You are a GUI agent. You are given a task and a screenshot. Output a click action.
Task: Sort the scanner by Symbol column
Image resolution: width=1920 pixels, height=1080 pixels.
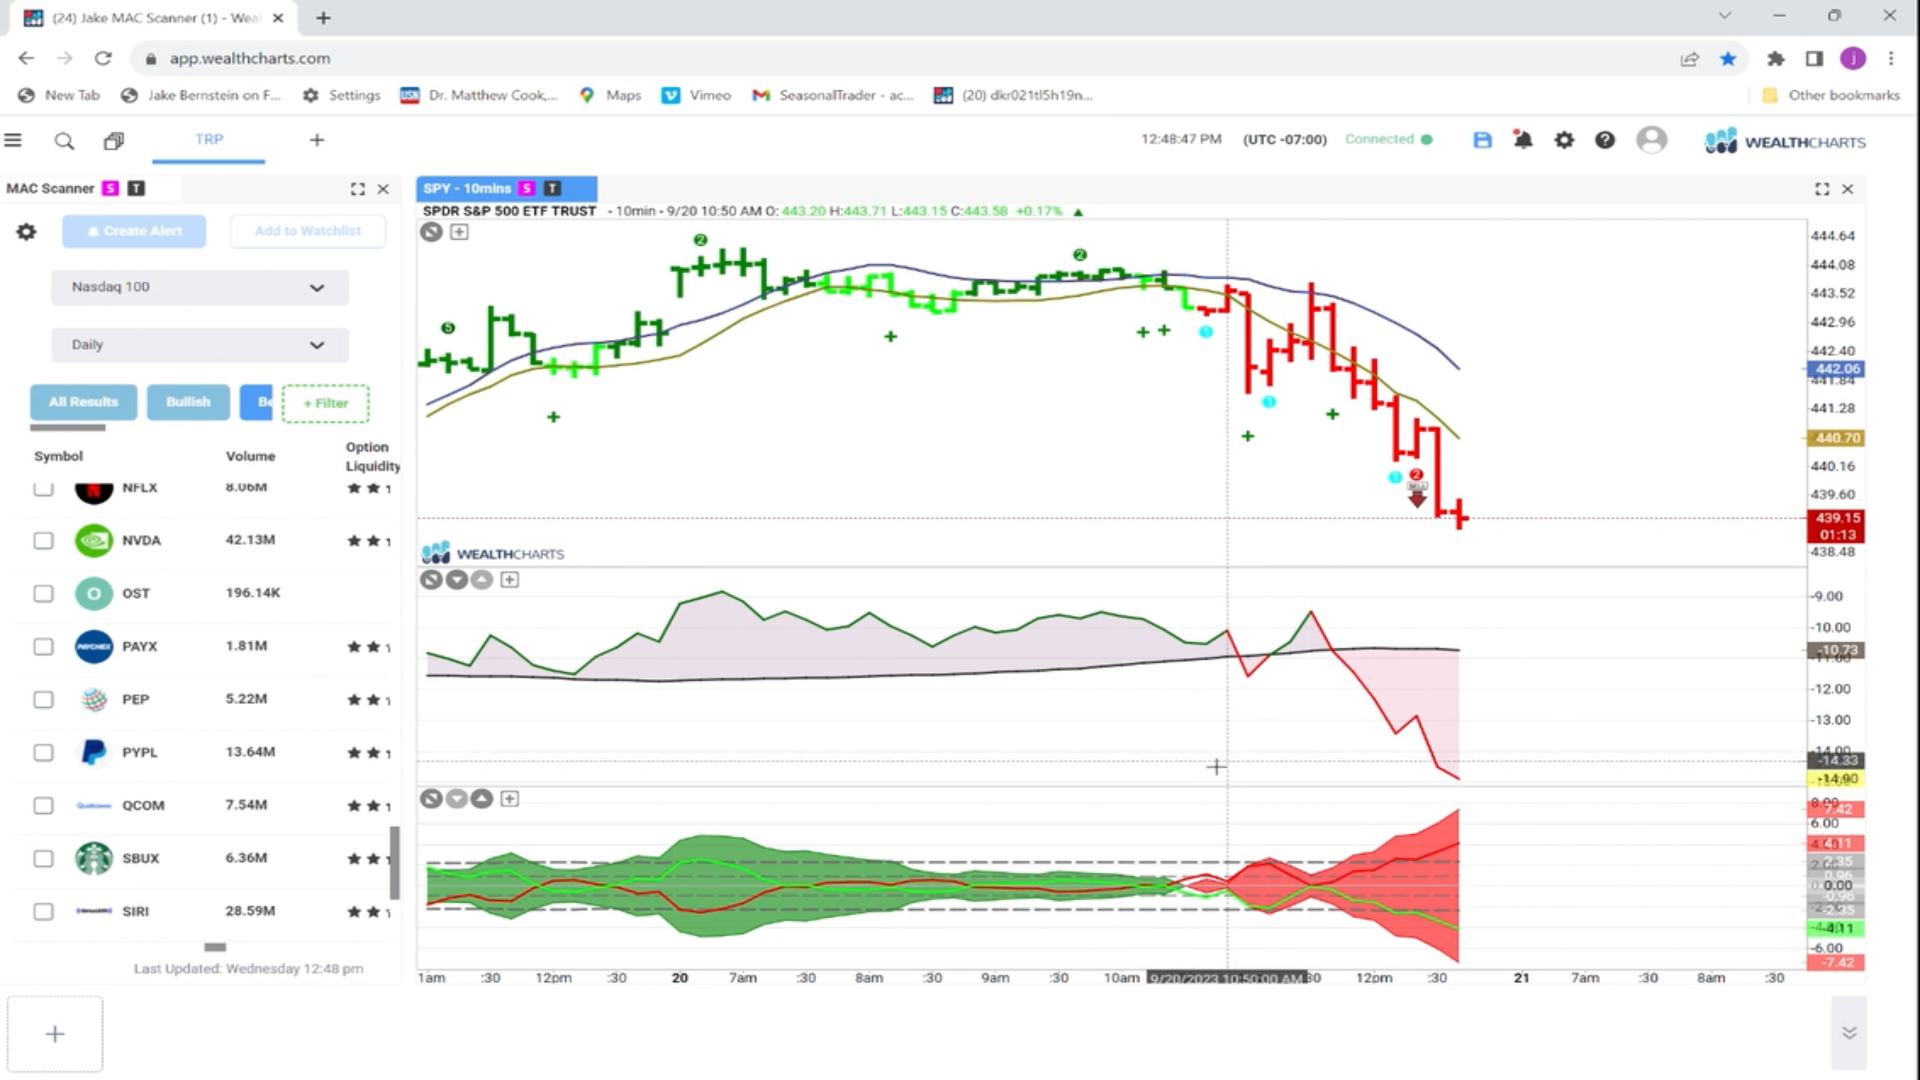[x=59, y=456]
